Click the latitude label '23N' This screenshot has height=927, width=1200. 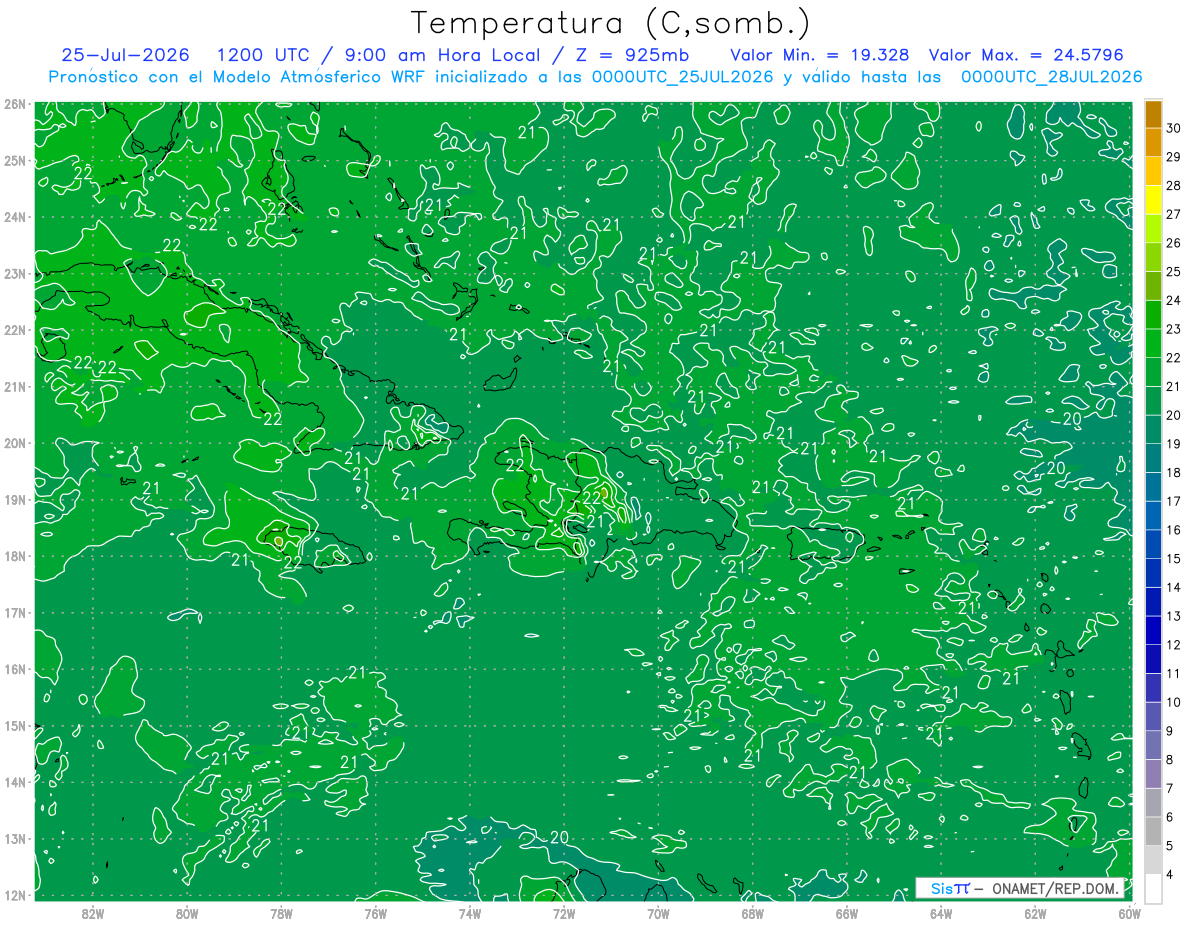coord(14,273)
